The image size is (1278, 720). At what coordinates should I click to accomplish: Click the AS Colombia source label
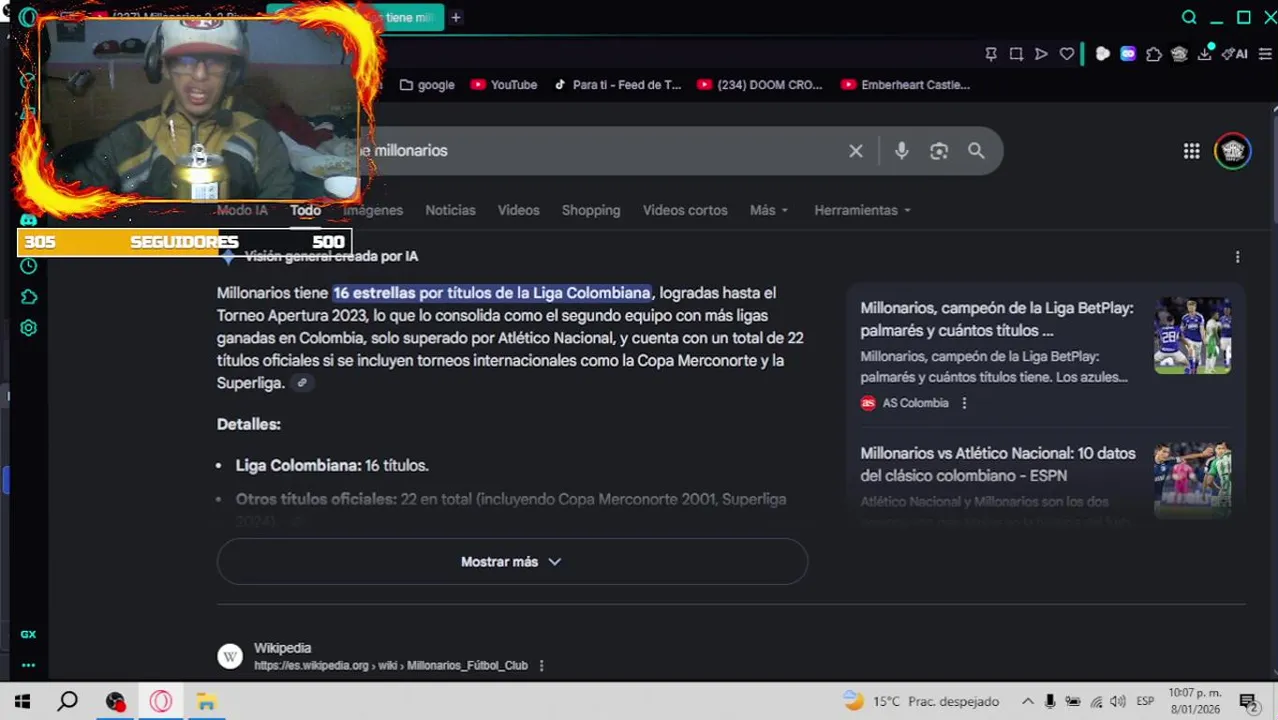click(x=915, y=403)
